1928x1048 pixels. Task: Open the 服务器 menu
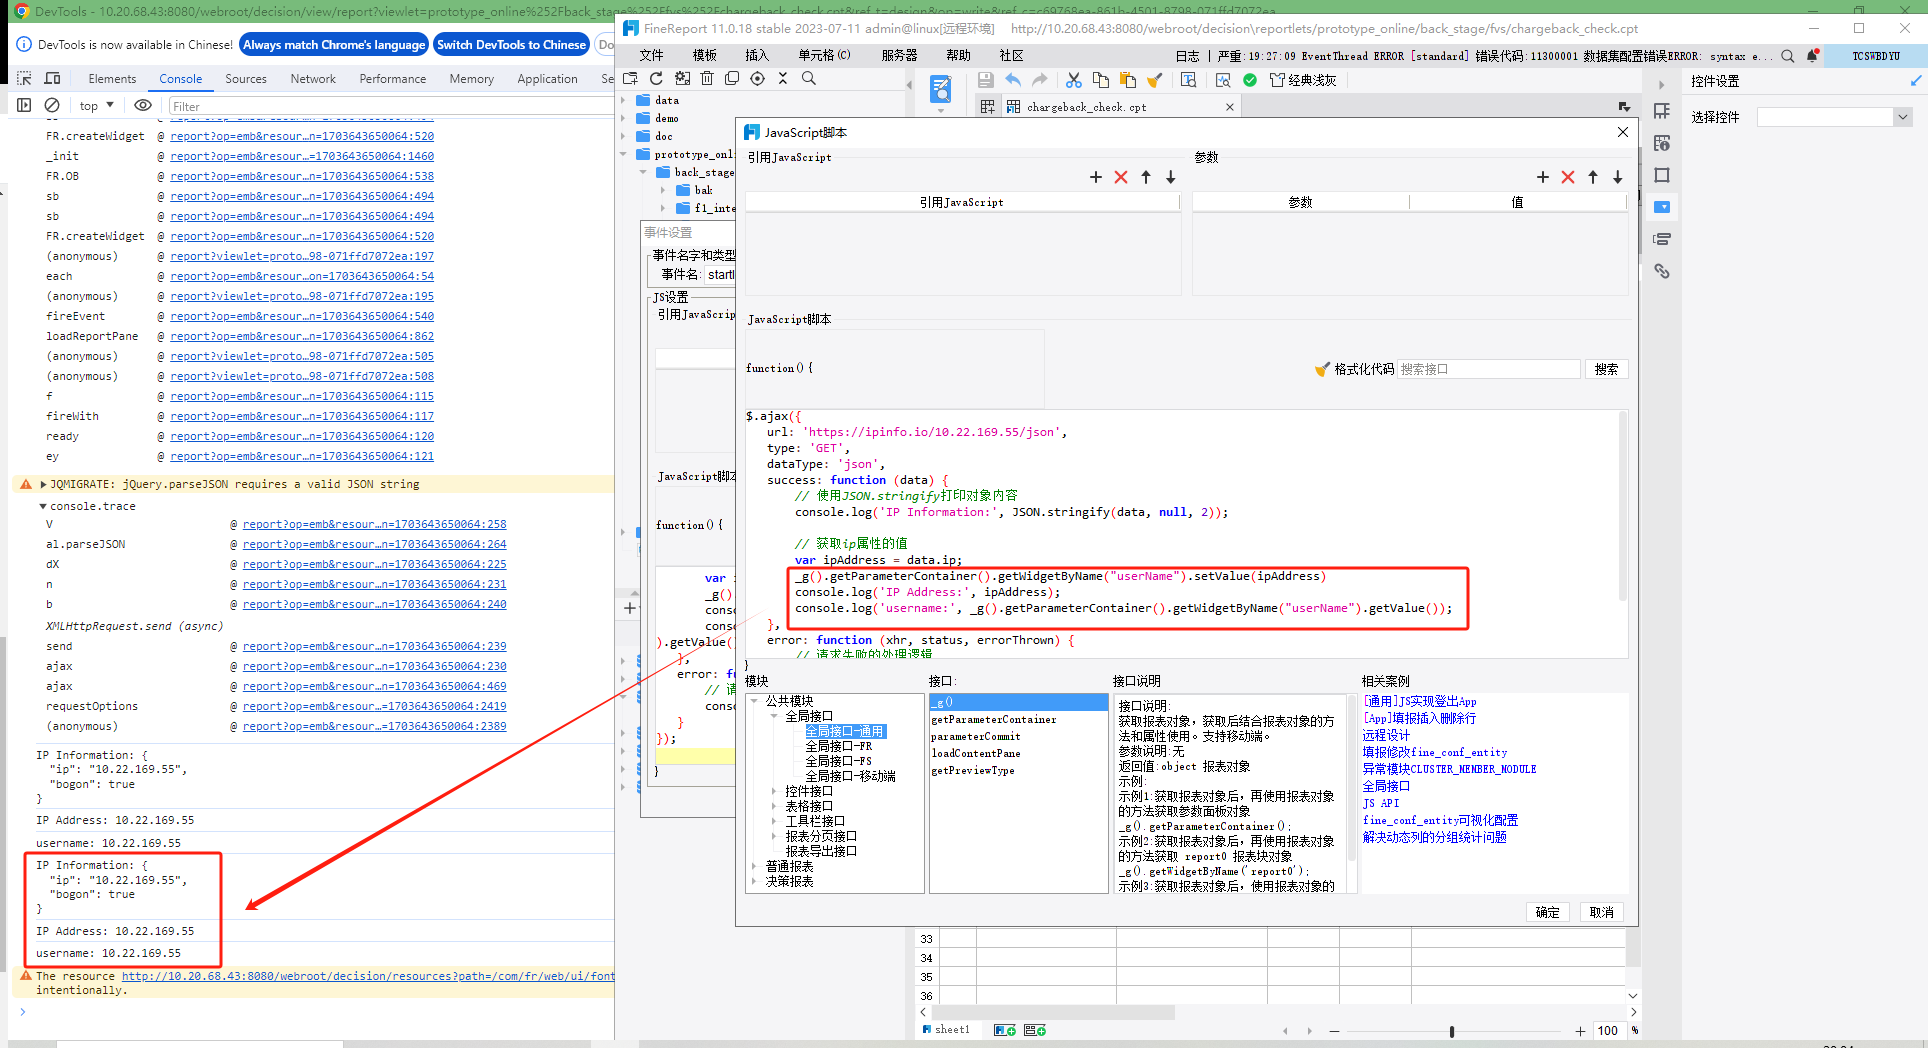click(x=898, y=56)
